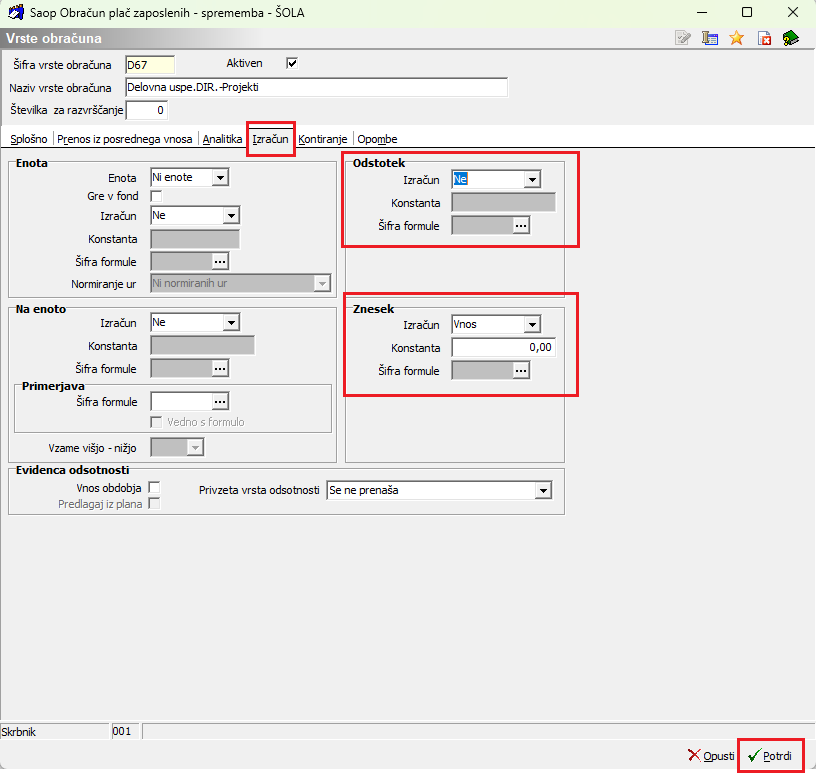Click the Naziv vrste obračuna field
This screenshot has height=777, width=816.
316,87
